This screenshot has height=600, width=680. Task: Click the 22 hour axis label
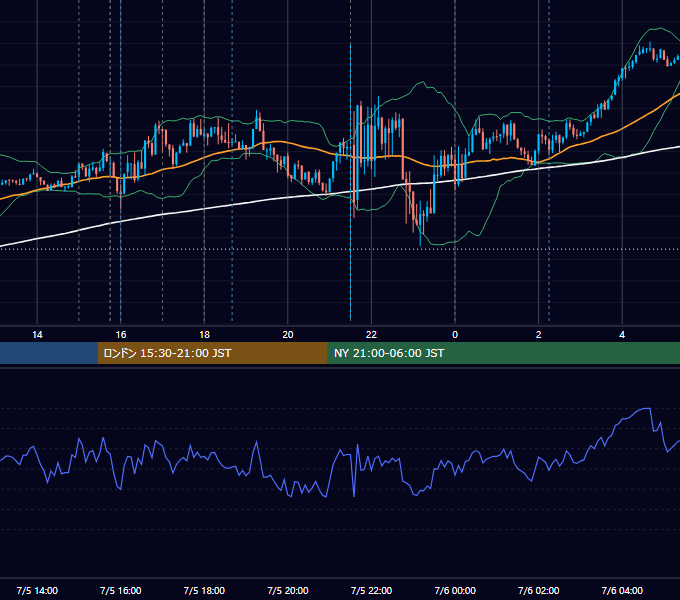(x=371, y=335)
